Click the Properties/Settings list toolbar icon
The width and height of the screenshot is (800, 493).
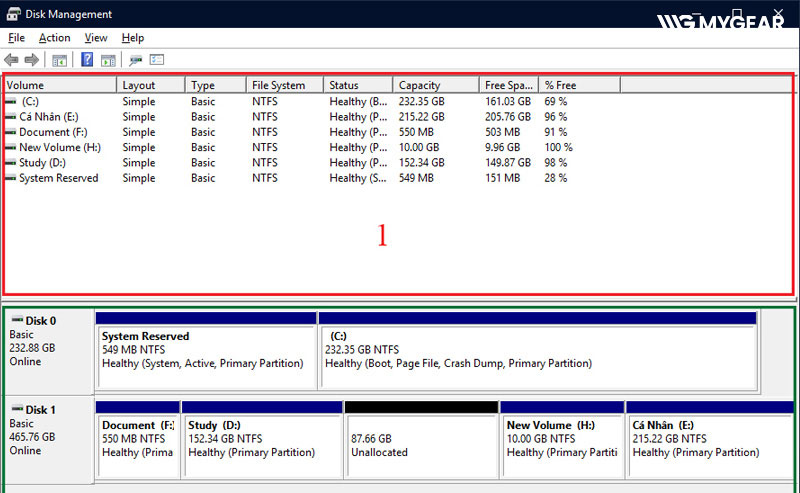[157, 60]
